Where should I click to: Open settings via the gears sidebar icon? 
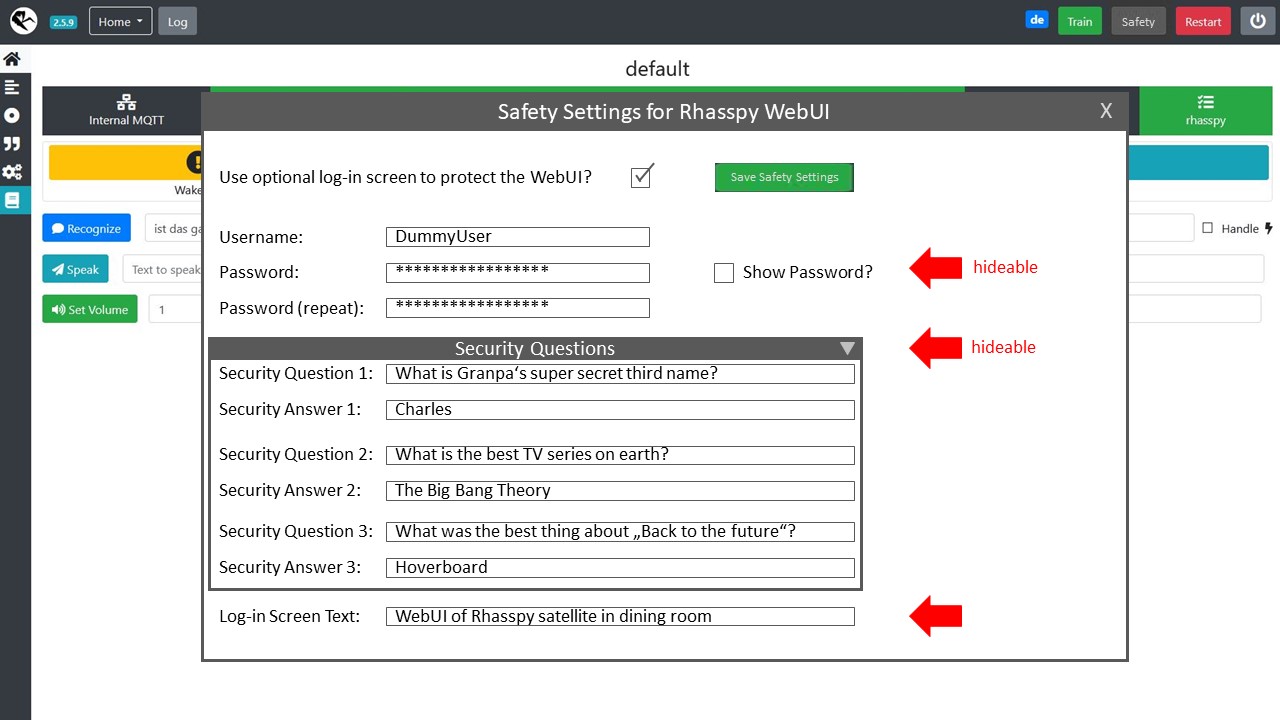(x=11, y=172)
